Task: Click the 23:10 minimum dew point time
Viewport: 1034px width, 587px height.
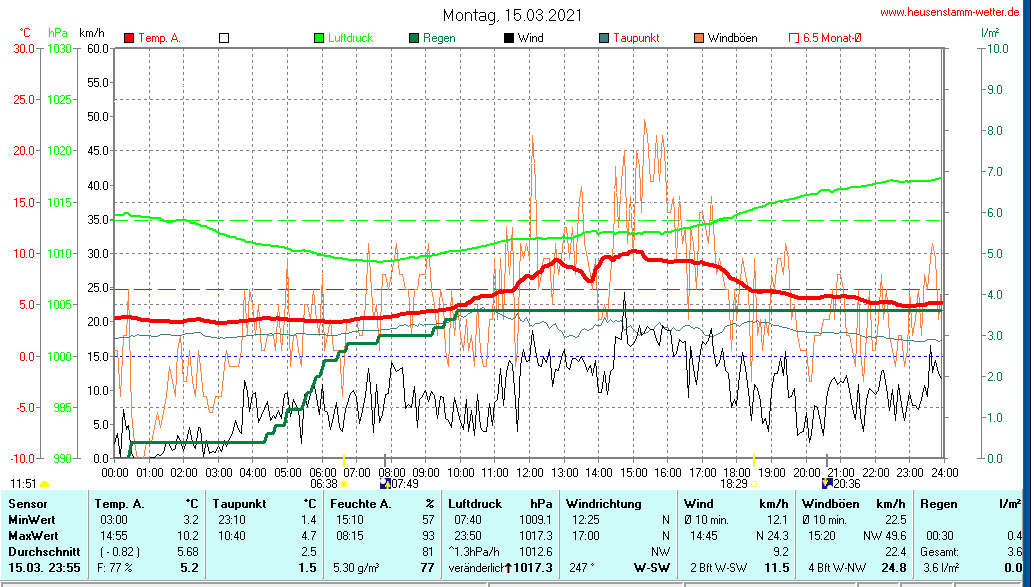Action: pos(231,520)
